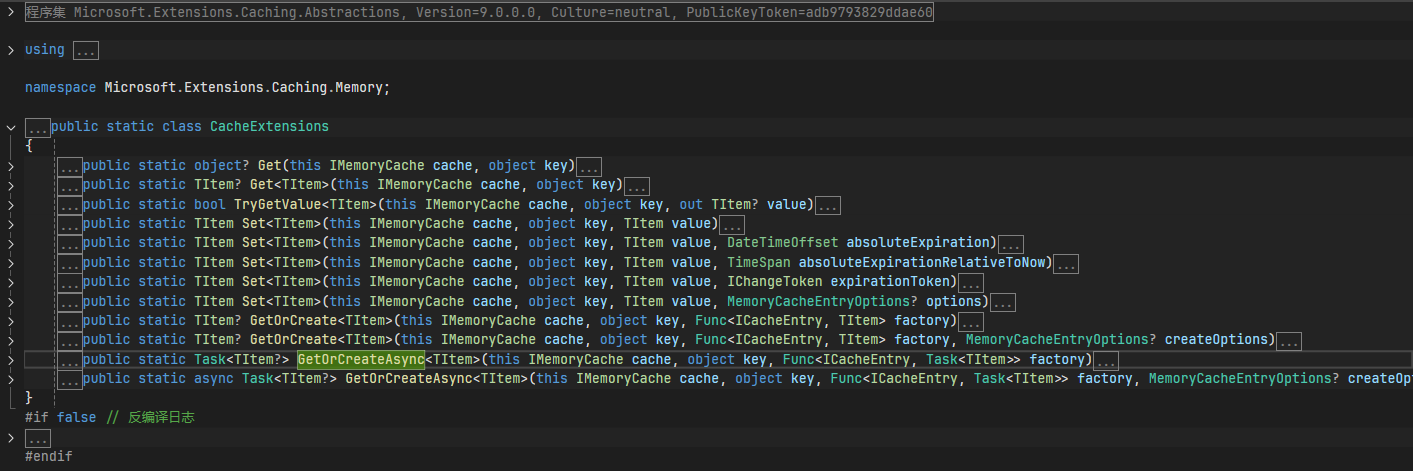Expand fold chevron for the TryGetValue method

coord(10,205)
